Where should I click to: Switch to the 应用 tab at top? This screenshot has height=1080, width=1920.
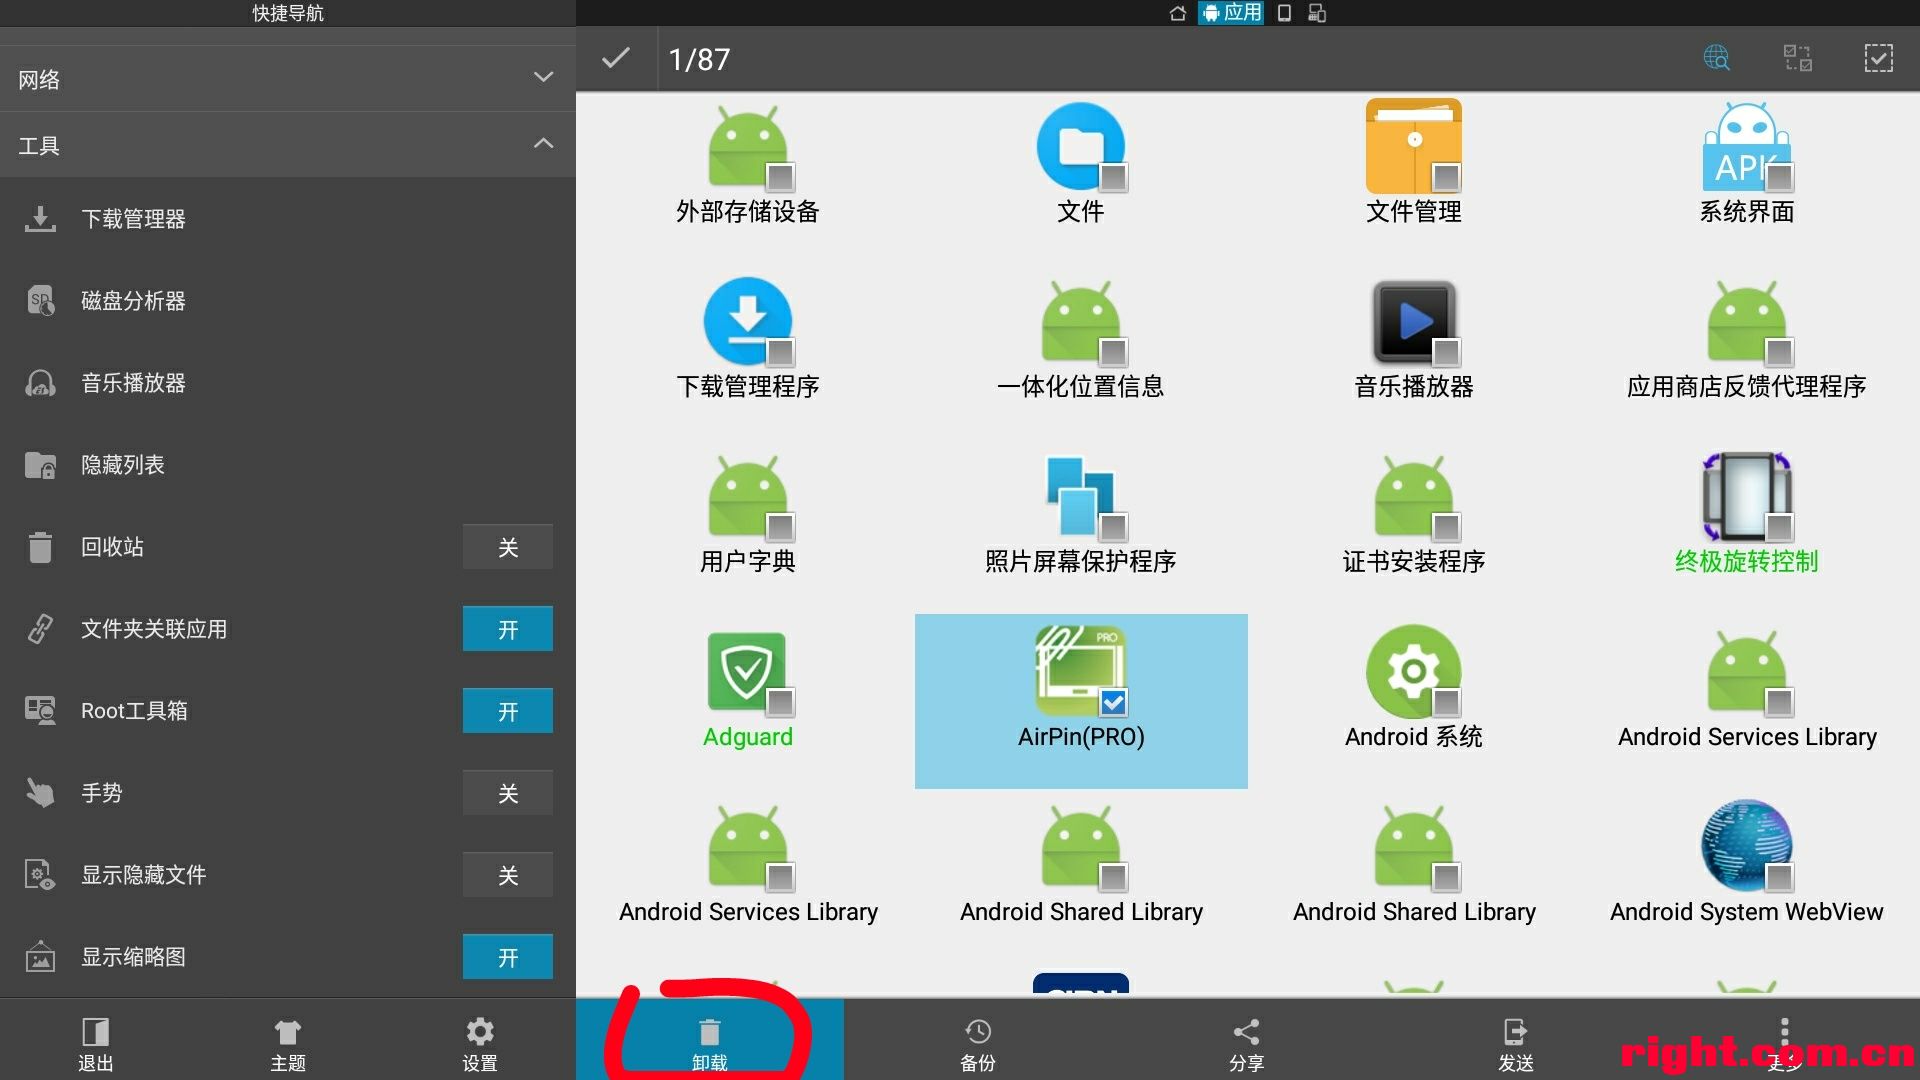(x=1231, y=13)
